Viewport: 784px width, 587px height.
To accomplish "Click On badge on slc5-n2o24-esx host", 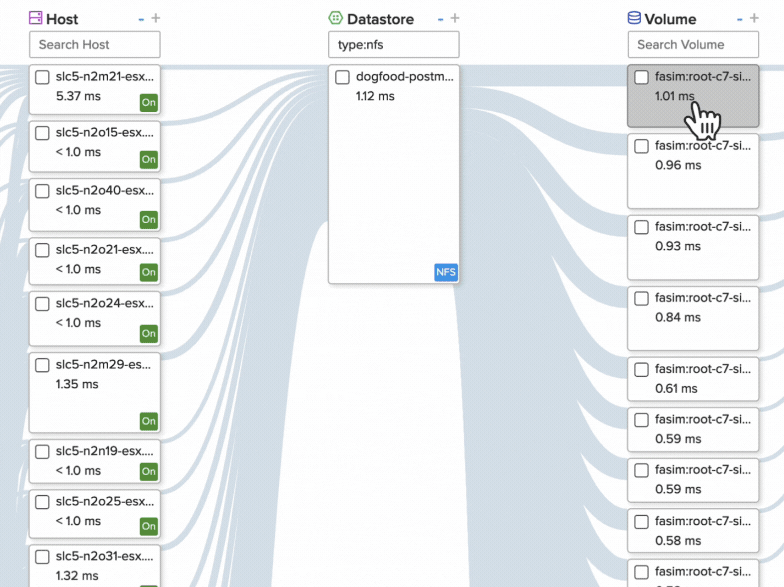I will 148,334.
